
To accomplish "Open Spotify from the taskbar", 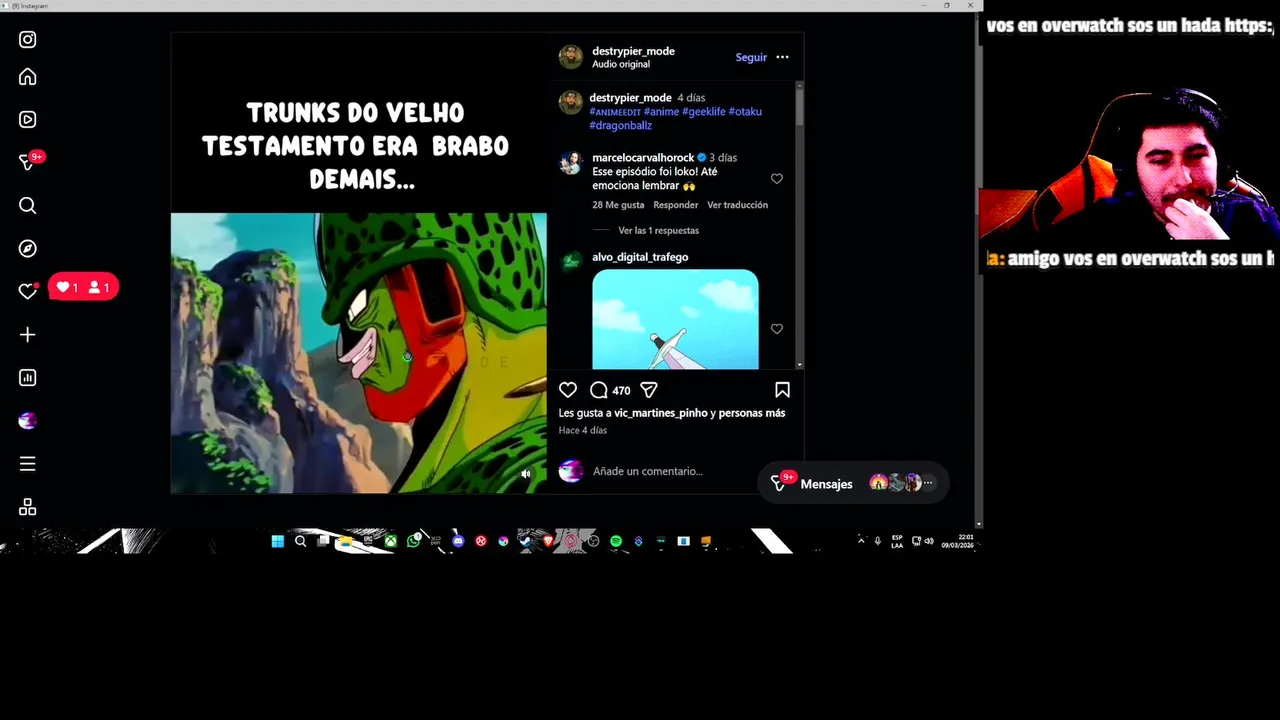I will click(616, 541).
